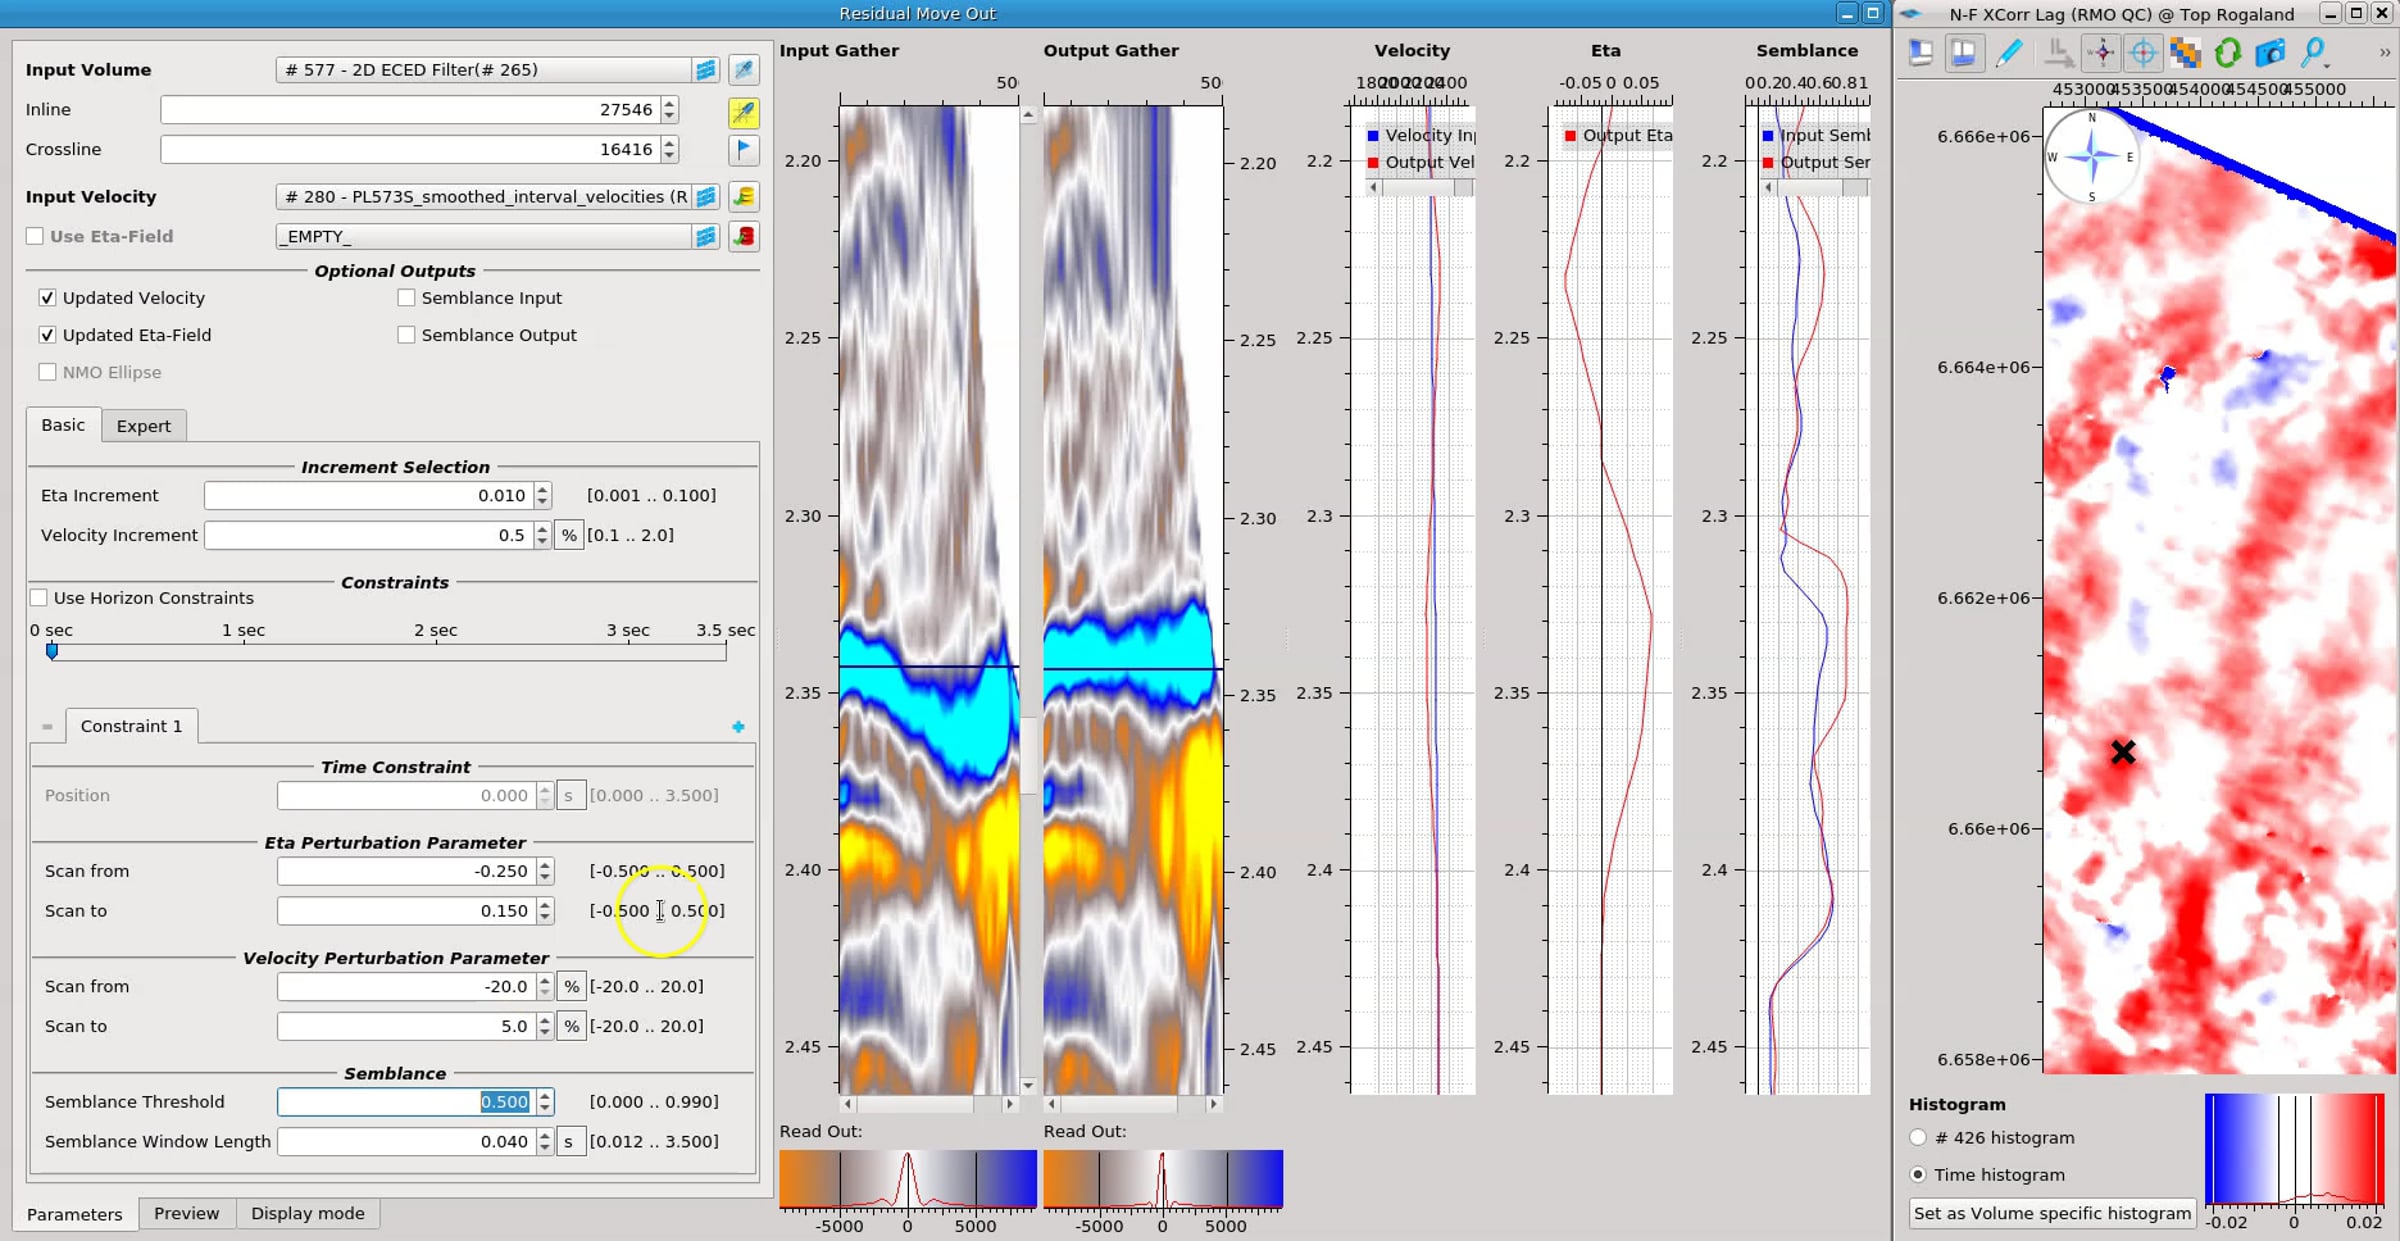Uncheck Updated Velocity output

47,298
